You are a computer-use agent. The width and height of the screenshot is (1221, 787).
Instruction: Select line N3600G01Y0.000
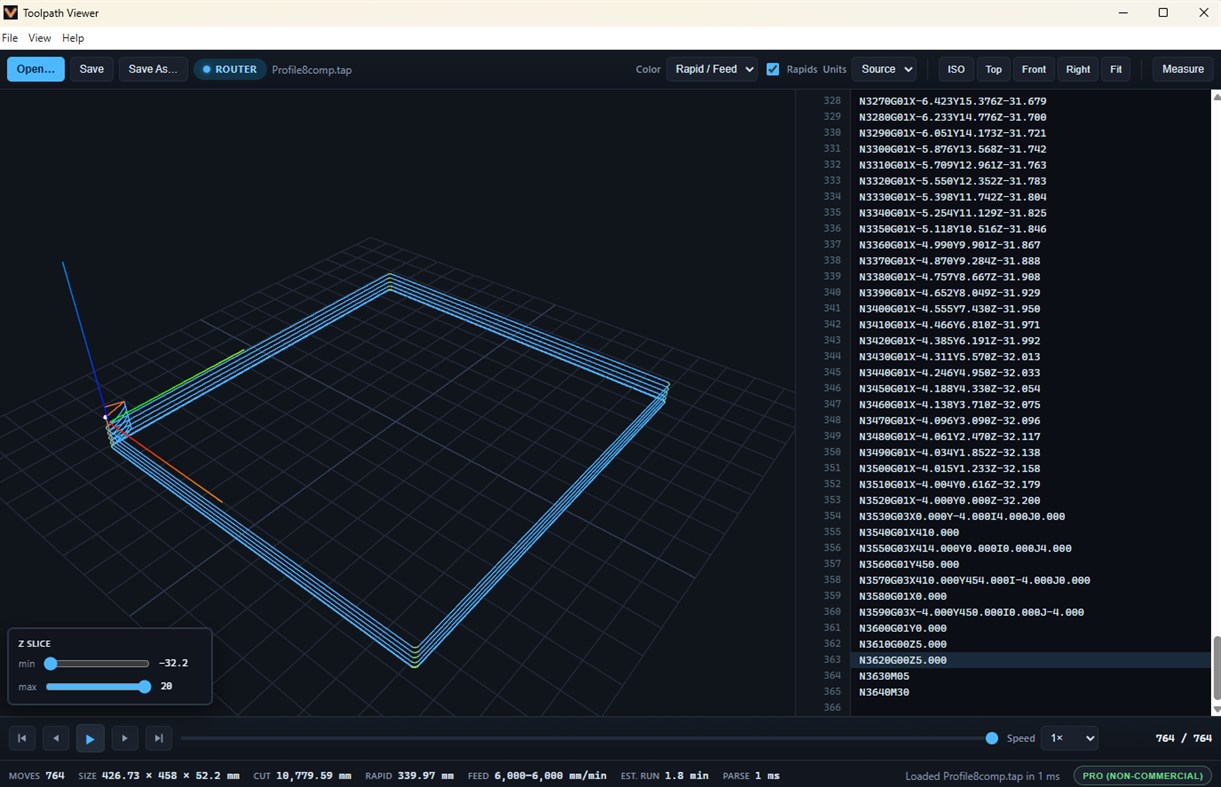[1030, 628]
